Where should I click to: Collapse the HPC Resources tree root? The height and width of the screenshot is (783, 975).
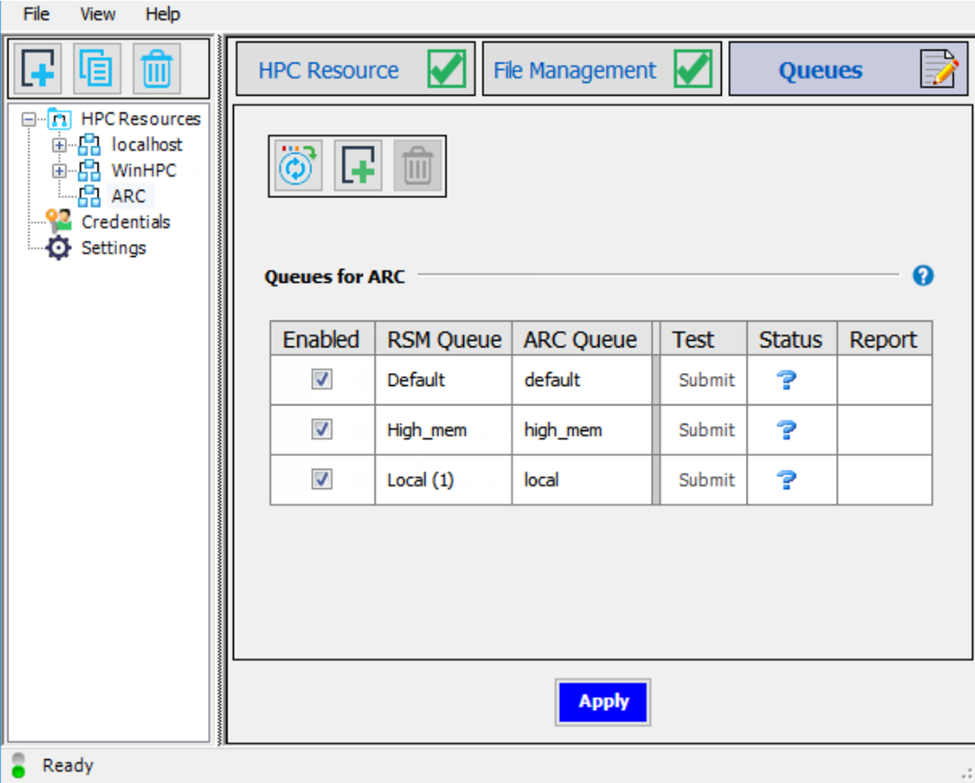(28, 118)
